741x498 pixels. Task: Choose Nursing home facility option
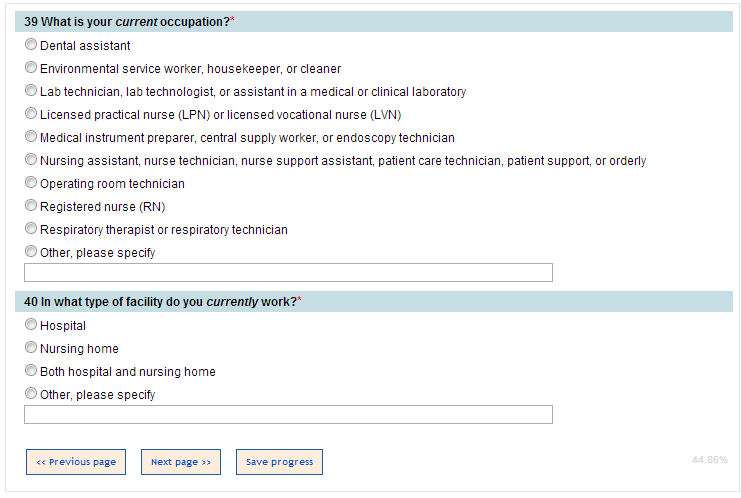coord(31,348)
